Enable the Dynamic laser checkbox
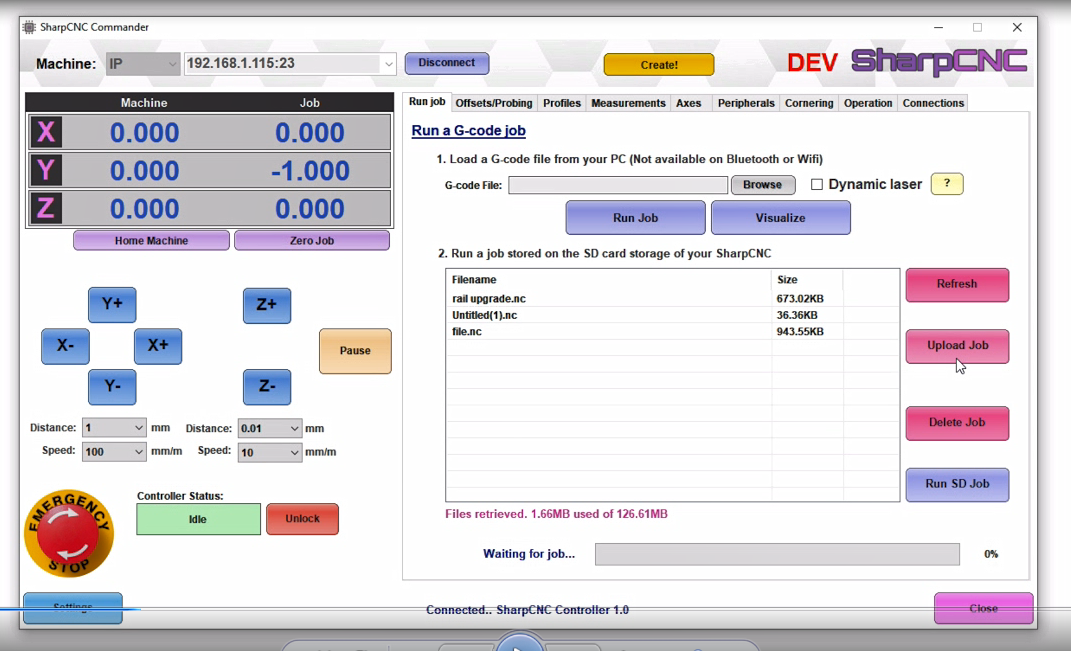1071x651 pixels. pos(817,184)
